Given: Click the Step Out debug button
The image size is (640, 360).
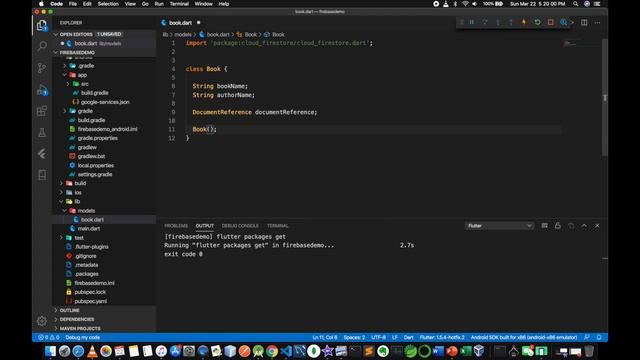Looking at the screenshot, I should [x=511, y=22].
